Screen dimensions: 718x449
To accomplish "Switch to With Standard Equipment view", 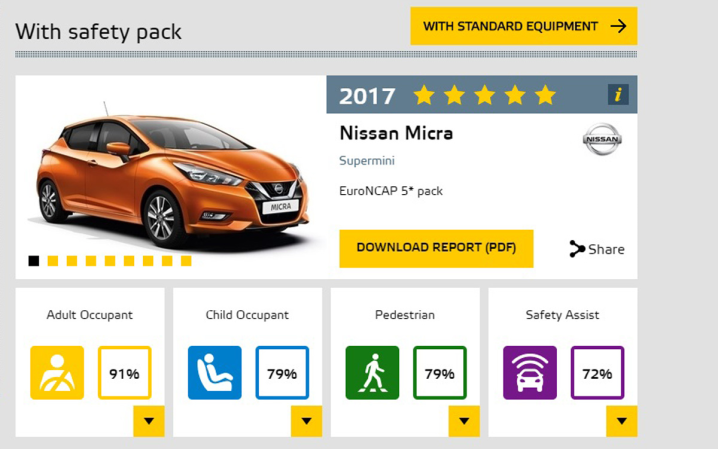I will point(524,26).
